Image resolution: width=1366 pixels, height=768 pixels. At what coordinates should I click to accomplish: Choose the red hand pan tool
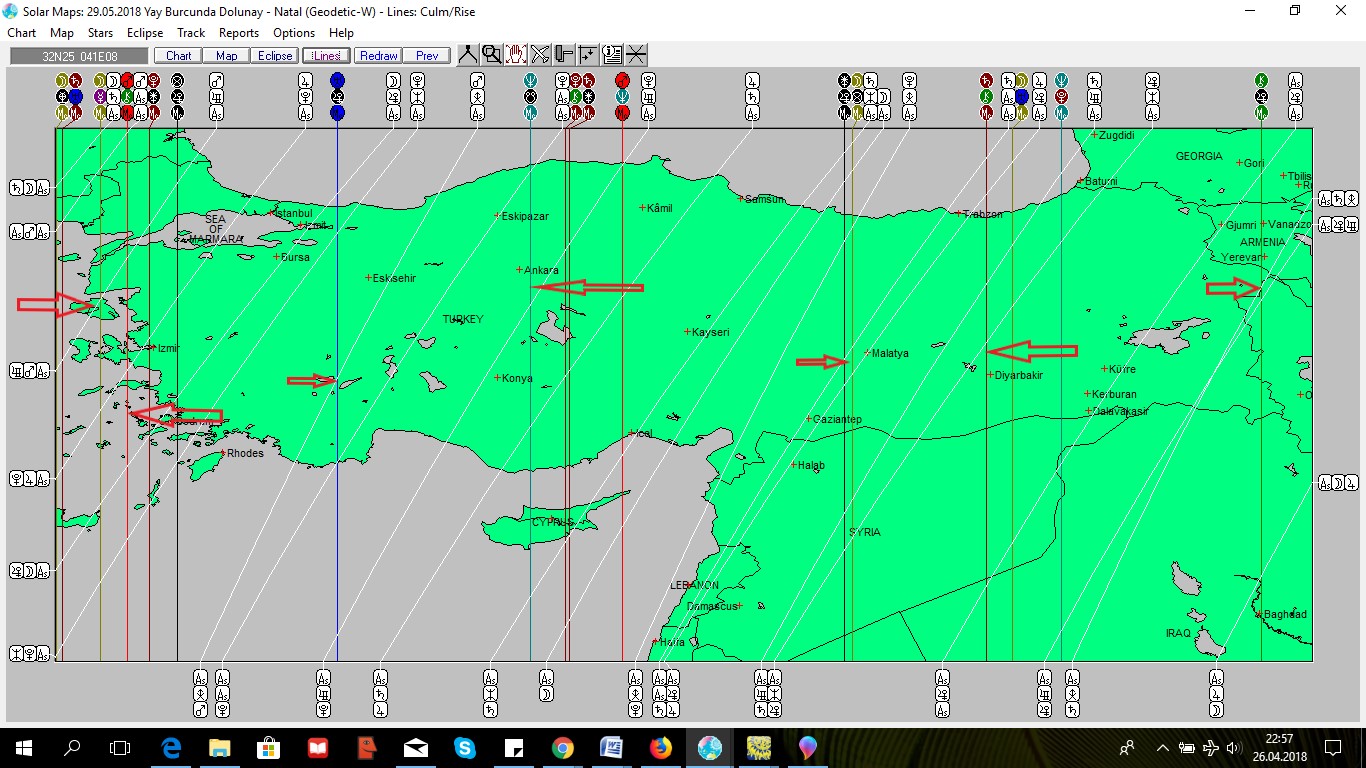coord(516,55)
